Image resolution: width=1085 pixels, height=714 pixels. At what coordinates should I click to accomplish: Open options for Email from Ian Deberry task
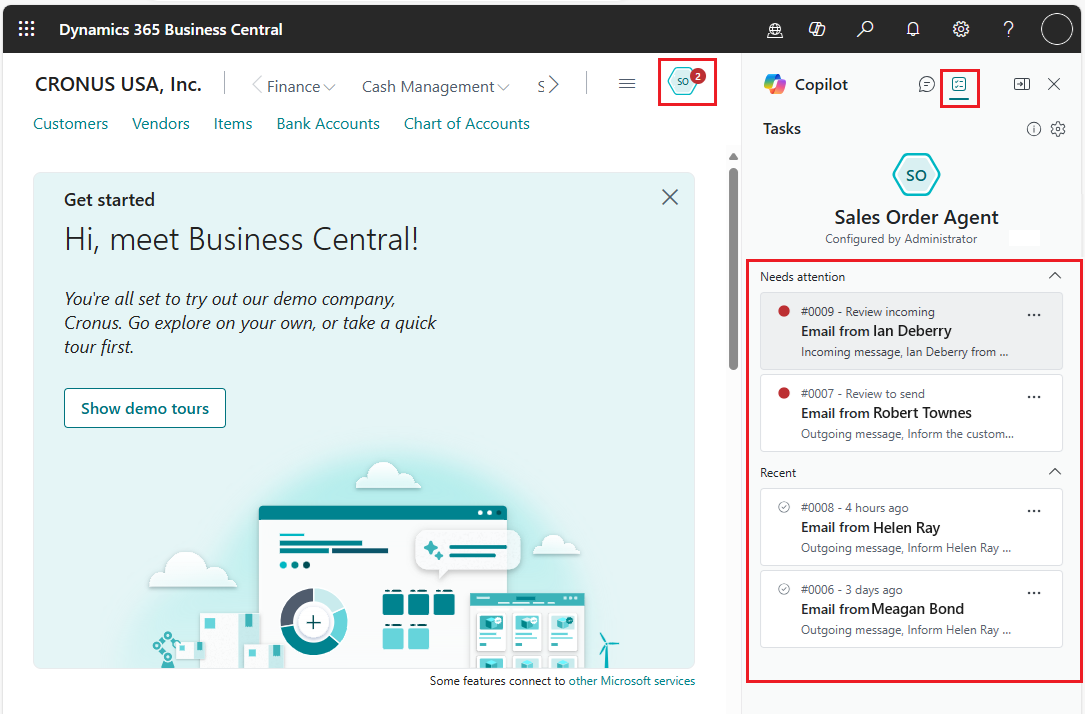click(x=1033, y=313)
